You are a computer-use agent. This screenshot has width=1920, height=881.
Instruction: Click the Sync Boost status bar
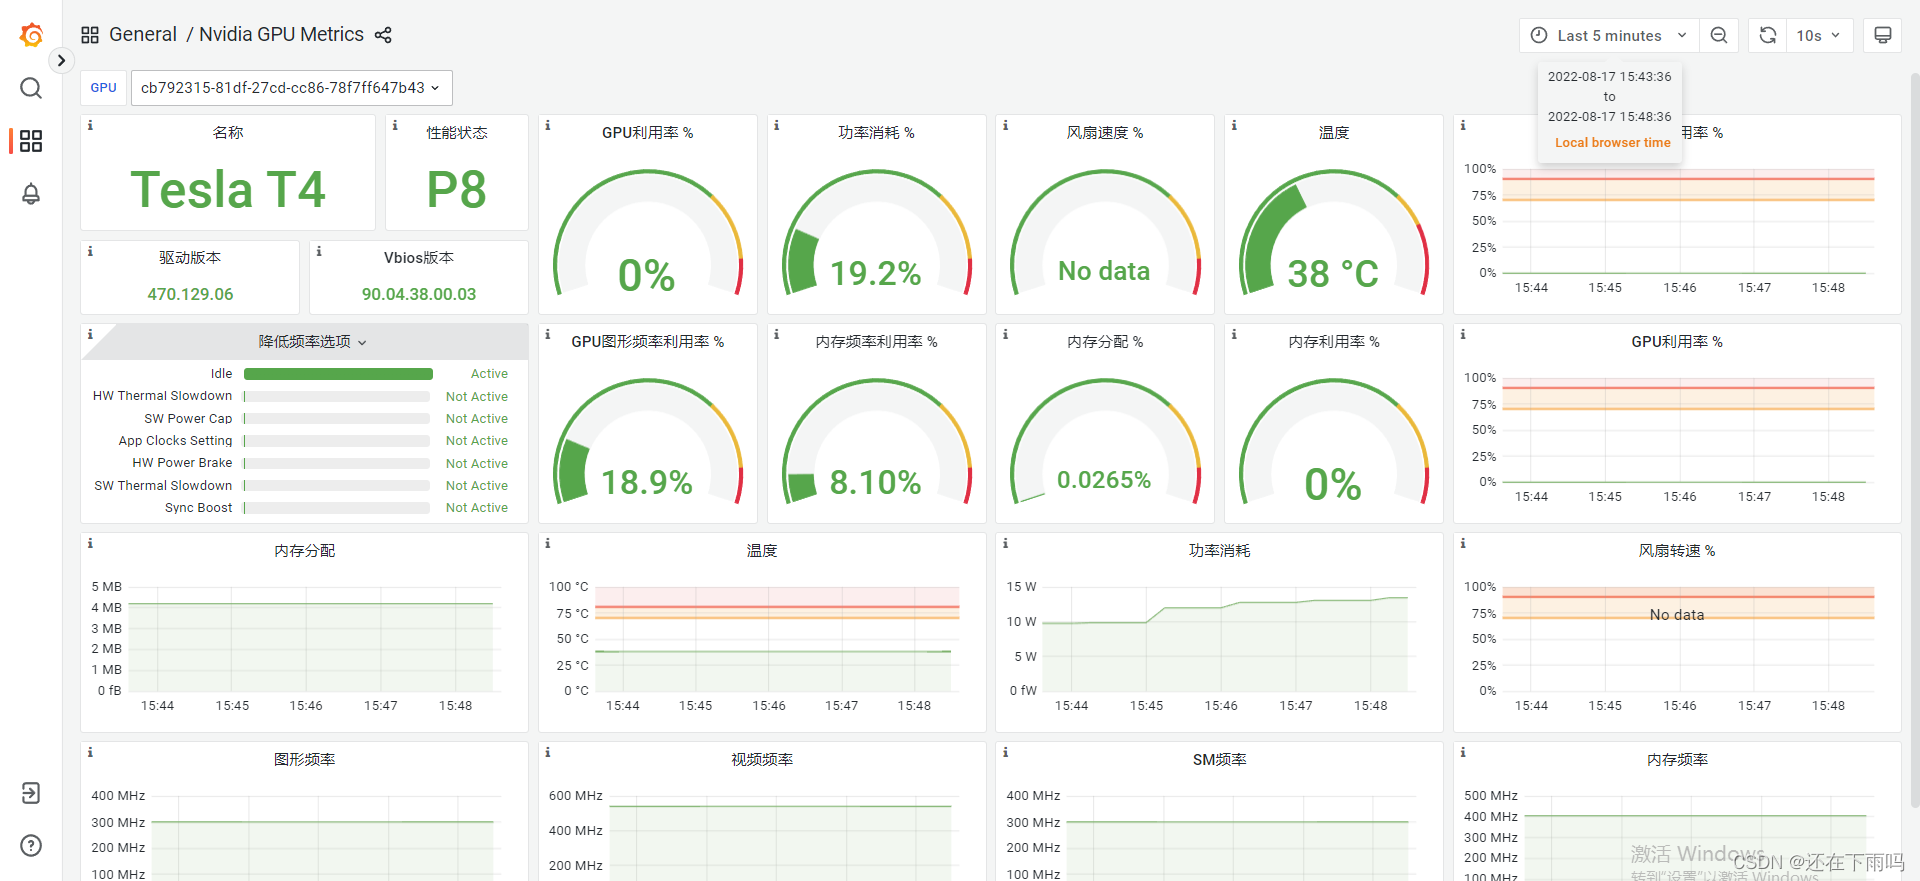click(x=337, y=508)
